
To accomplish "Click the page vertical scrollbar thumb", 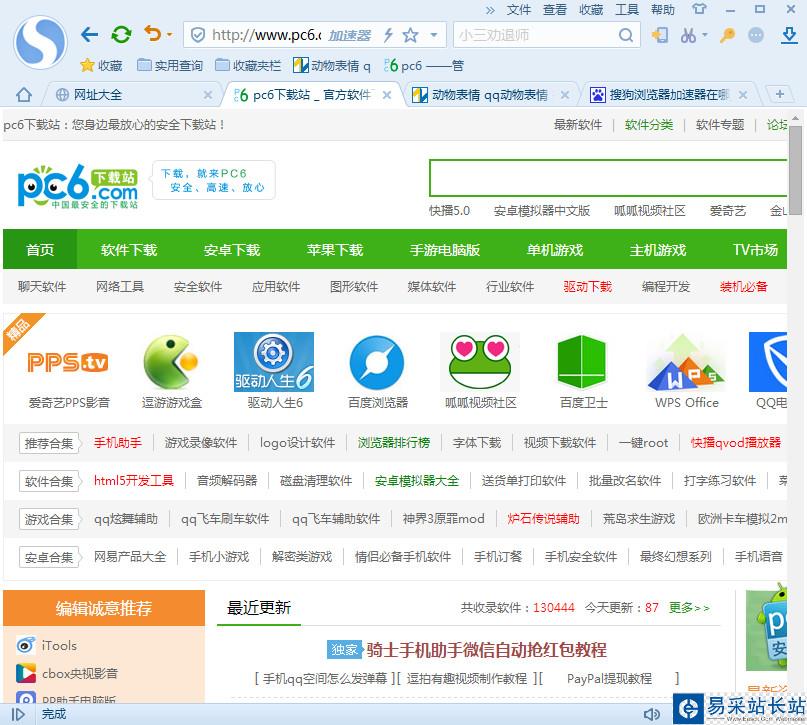I will point(795,170).
